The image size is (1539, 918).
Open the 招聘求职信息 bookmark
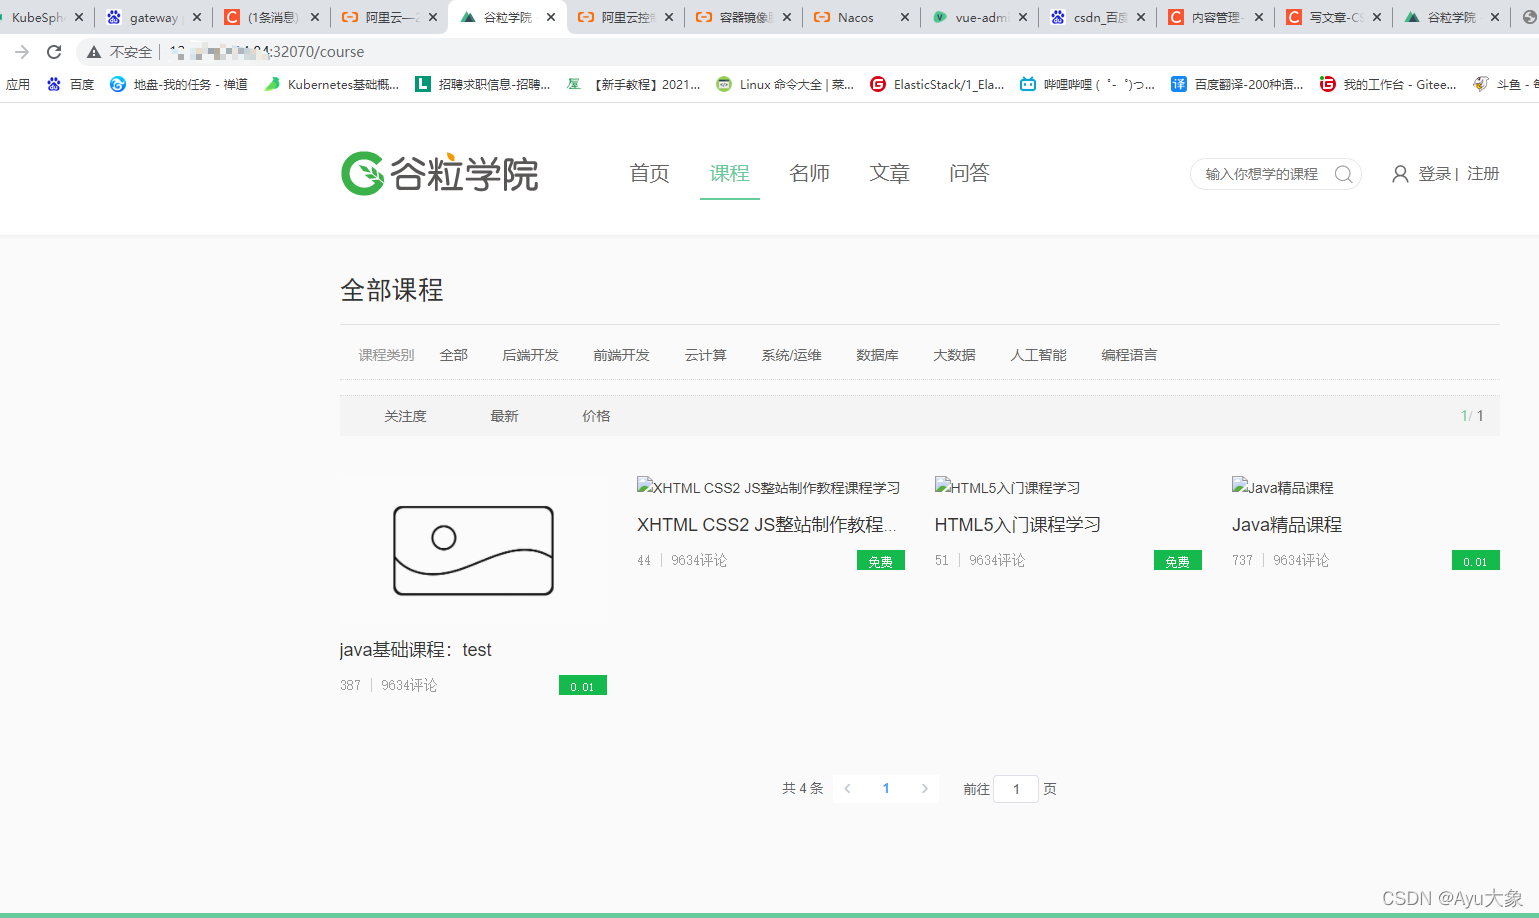point(483,85)
